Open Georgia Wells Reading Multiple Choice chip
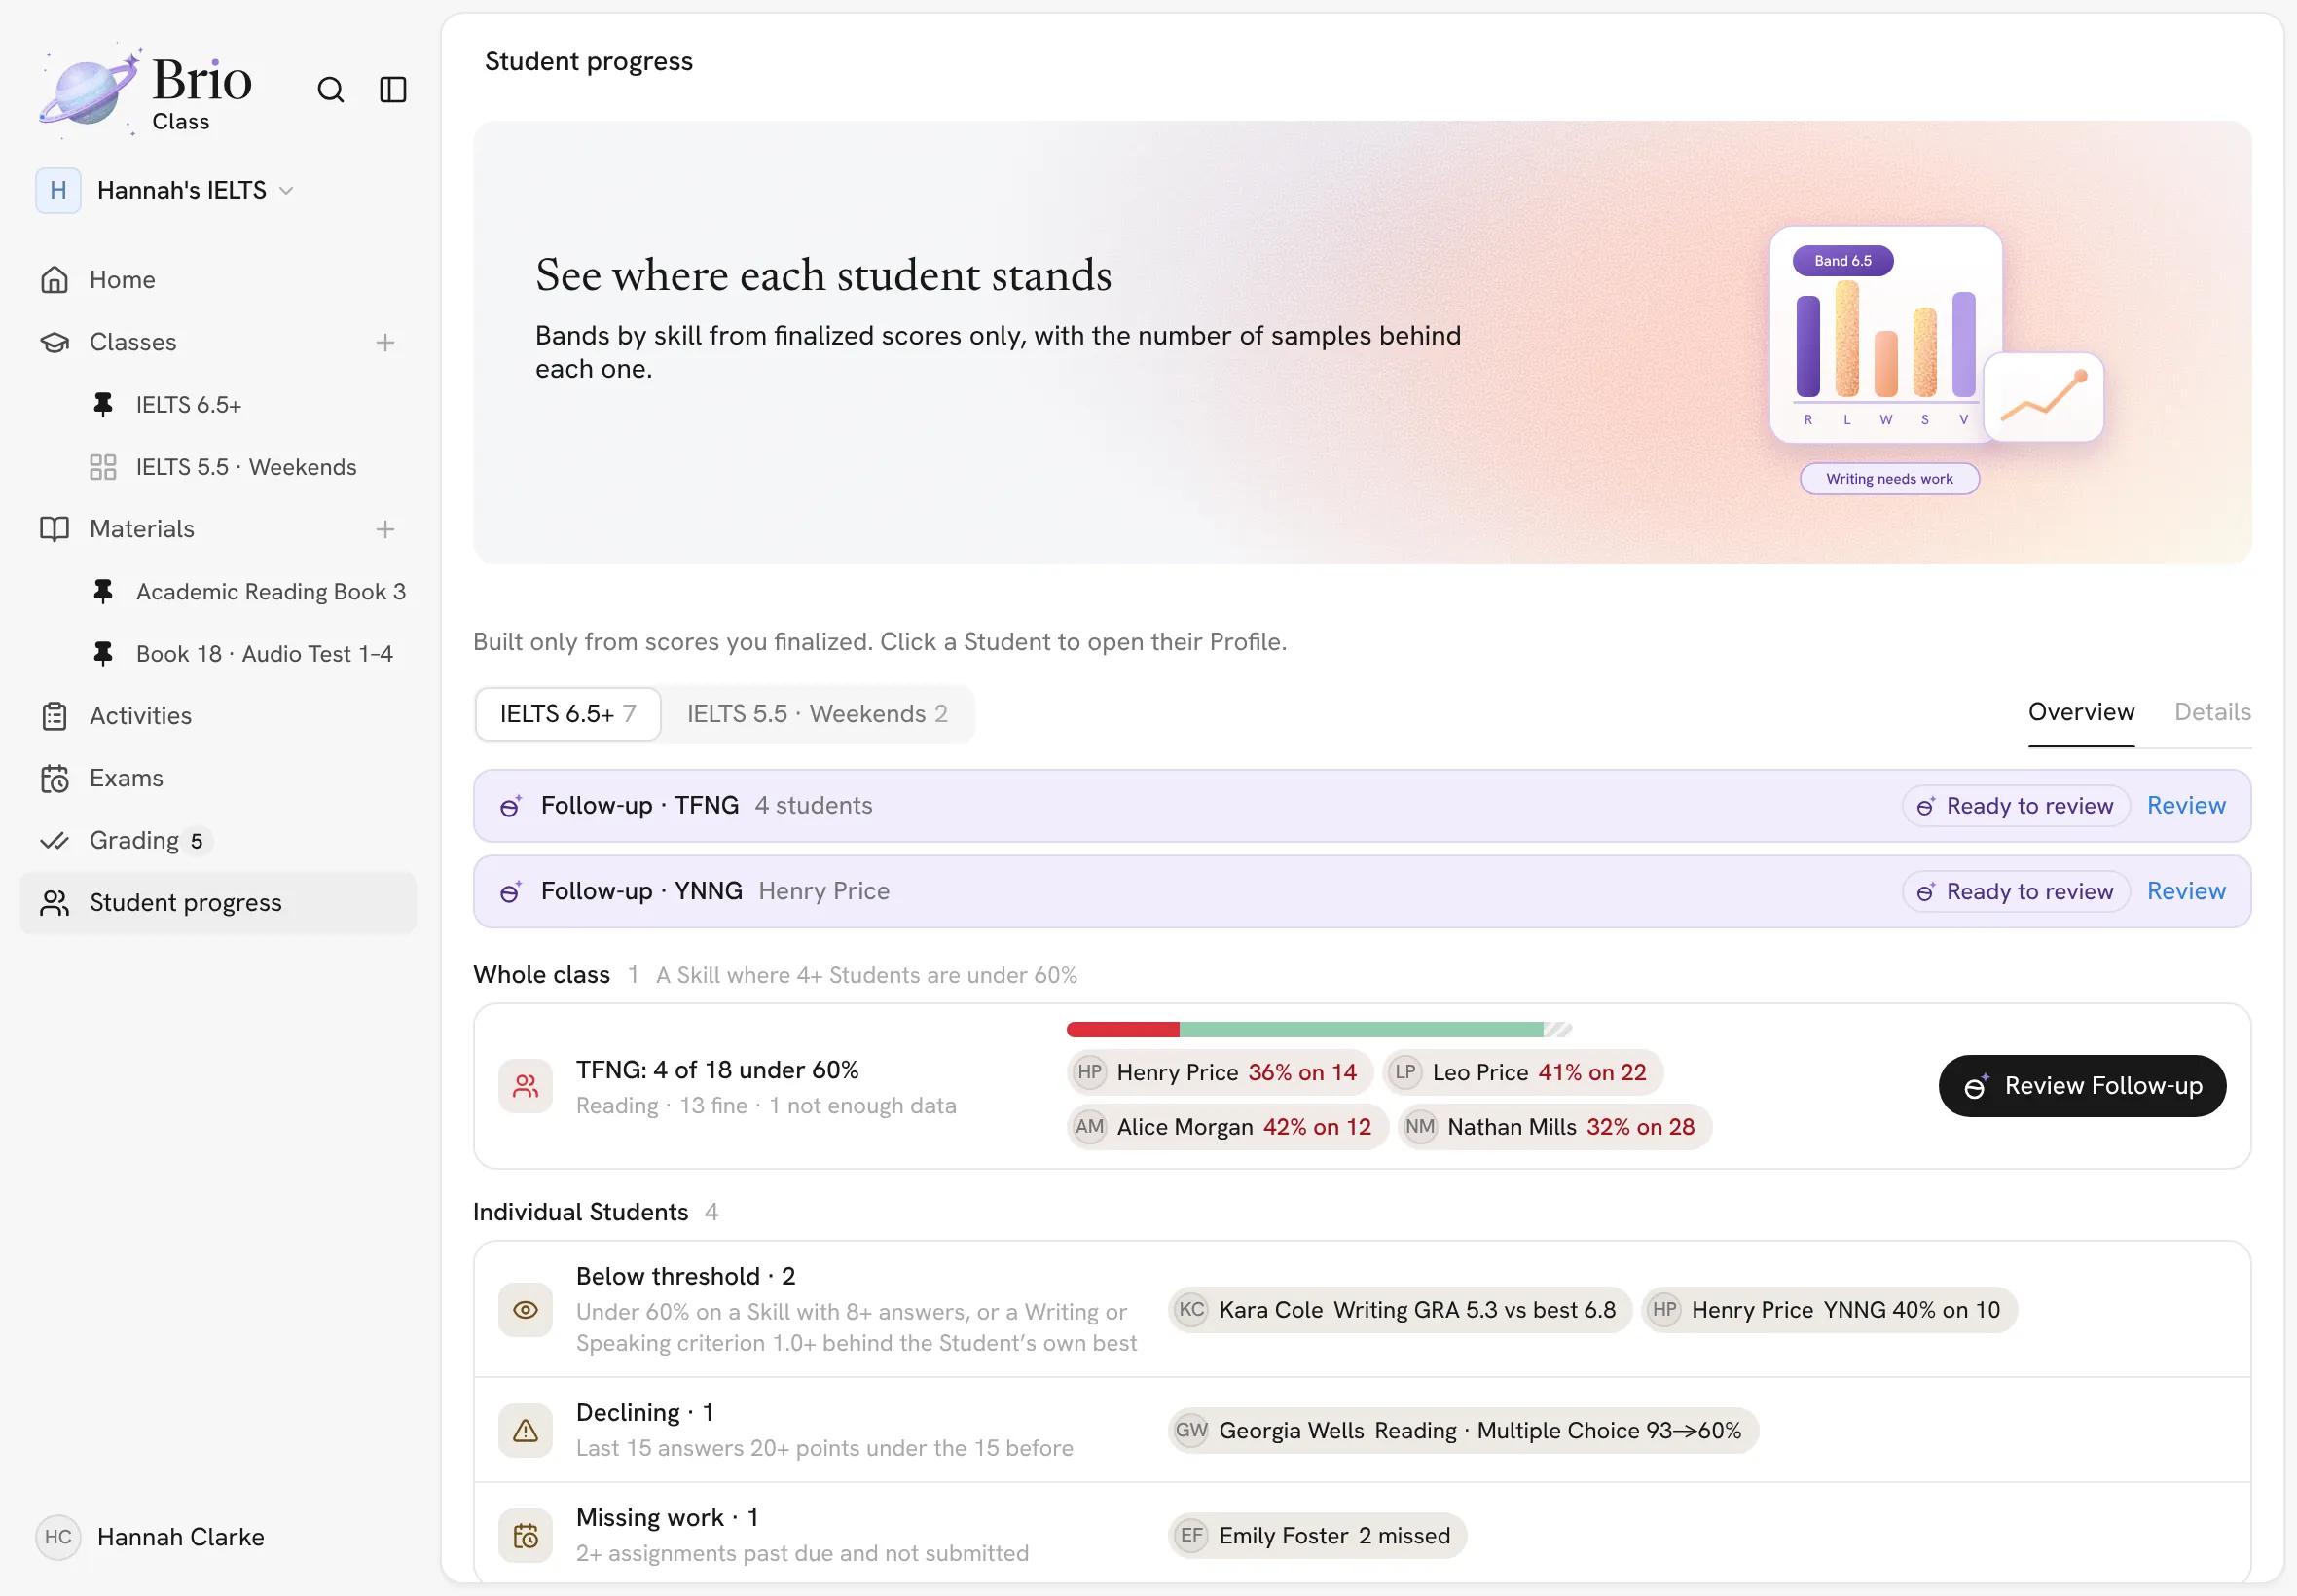 (1462, 1431)
